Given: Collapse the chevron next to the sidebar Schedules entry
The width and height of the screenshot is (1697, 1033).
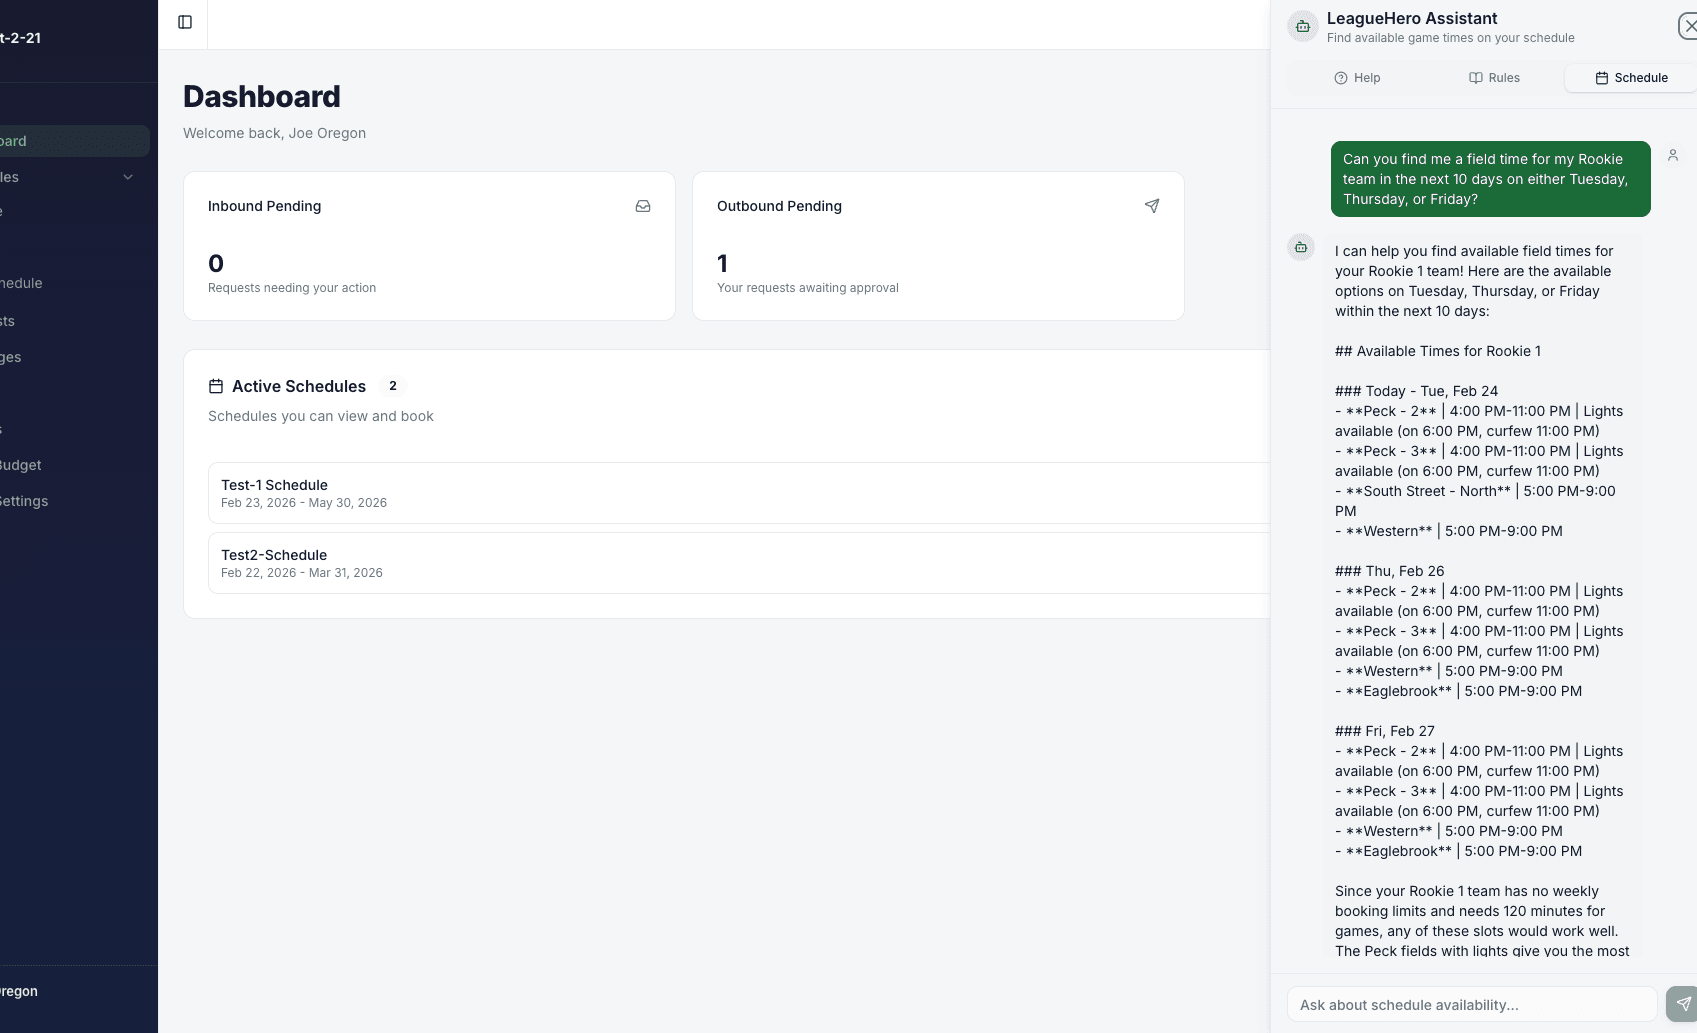Looking at the screenshot, I should coord(128,176).
